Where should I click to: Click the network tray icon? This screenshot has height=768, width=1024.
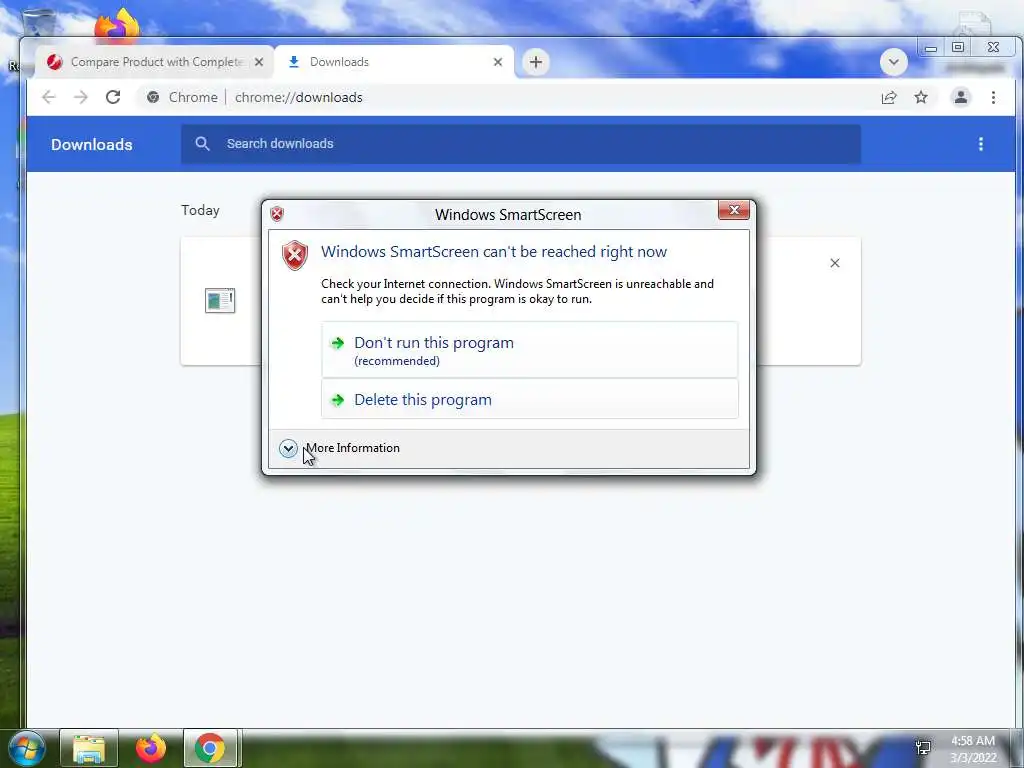923,748
